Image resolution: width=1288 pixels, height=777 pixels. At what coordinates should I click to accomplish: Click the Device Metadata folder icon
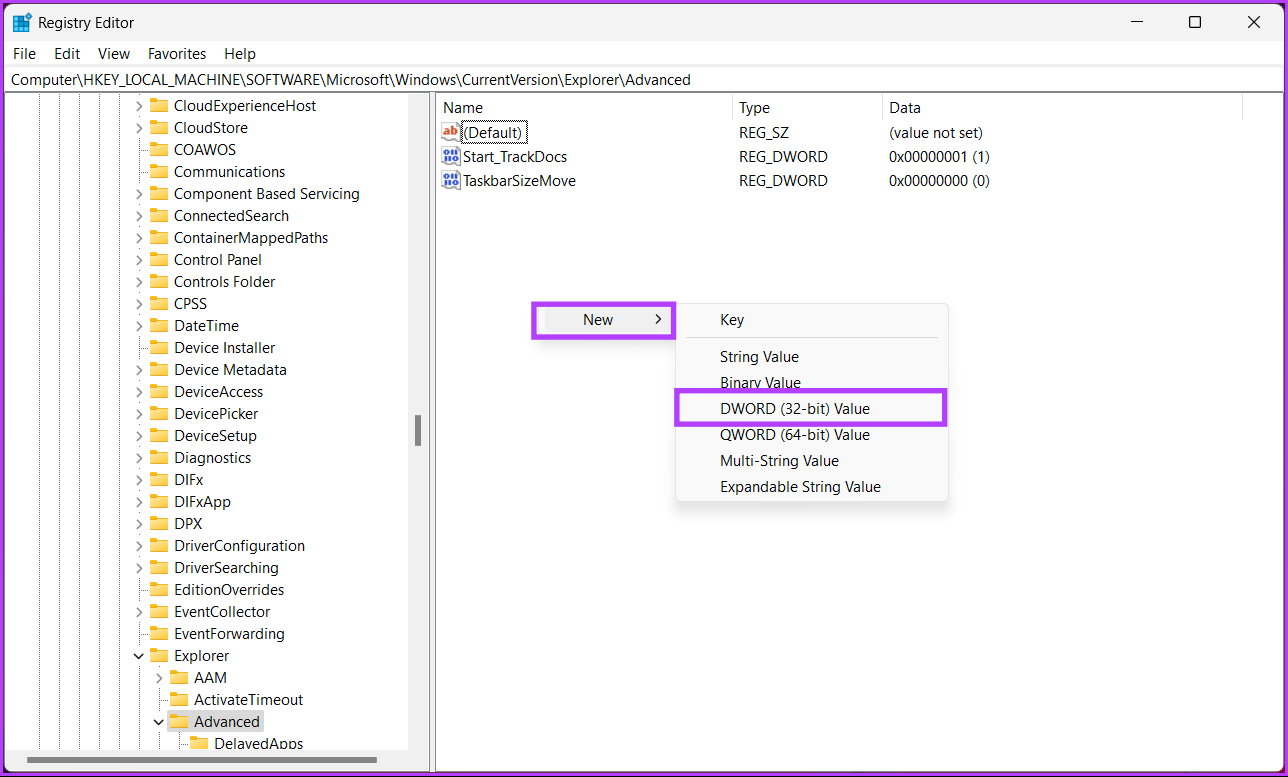(158, 370)
